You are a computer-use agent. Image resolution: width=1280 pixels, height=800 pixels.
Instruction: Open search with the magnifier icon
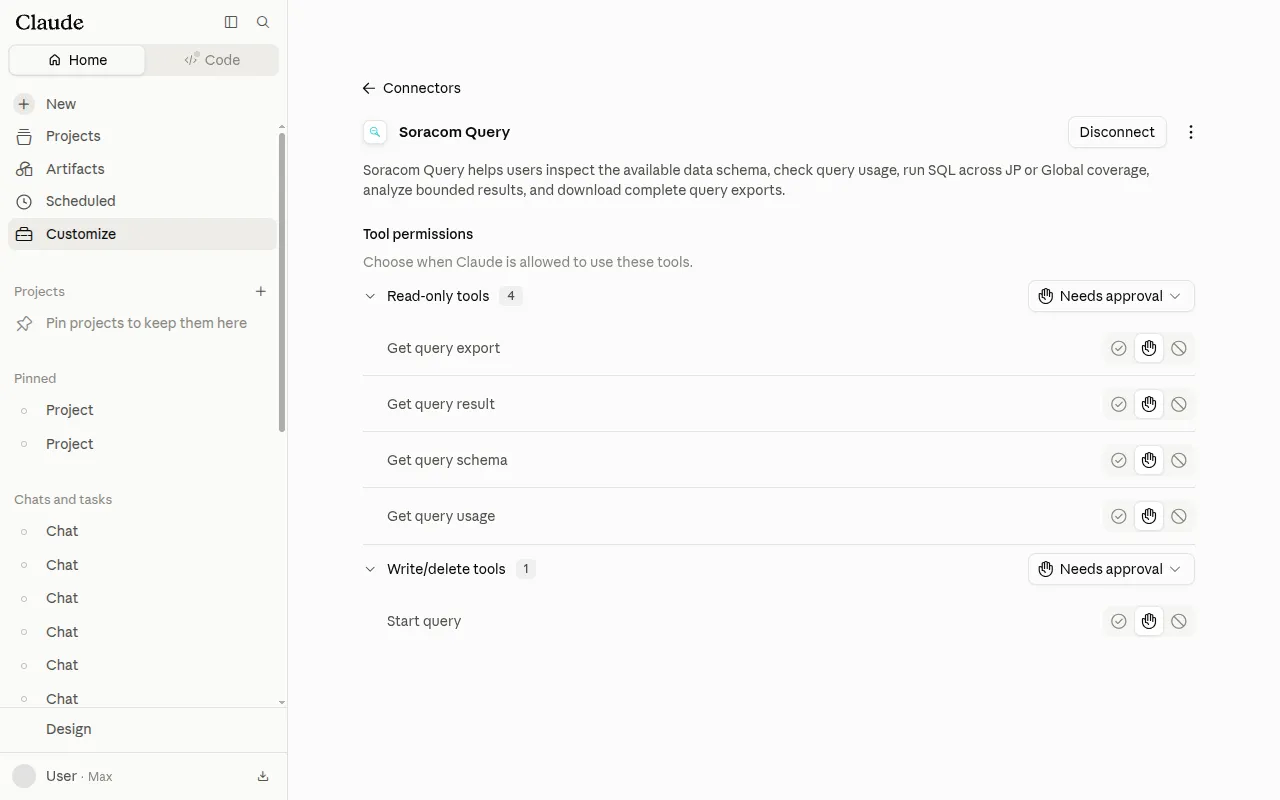pyautogui.click(x=263, y=22)
